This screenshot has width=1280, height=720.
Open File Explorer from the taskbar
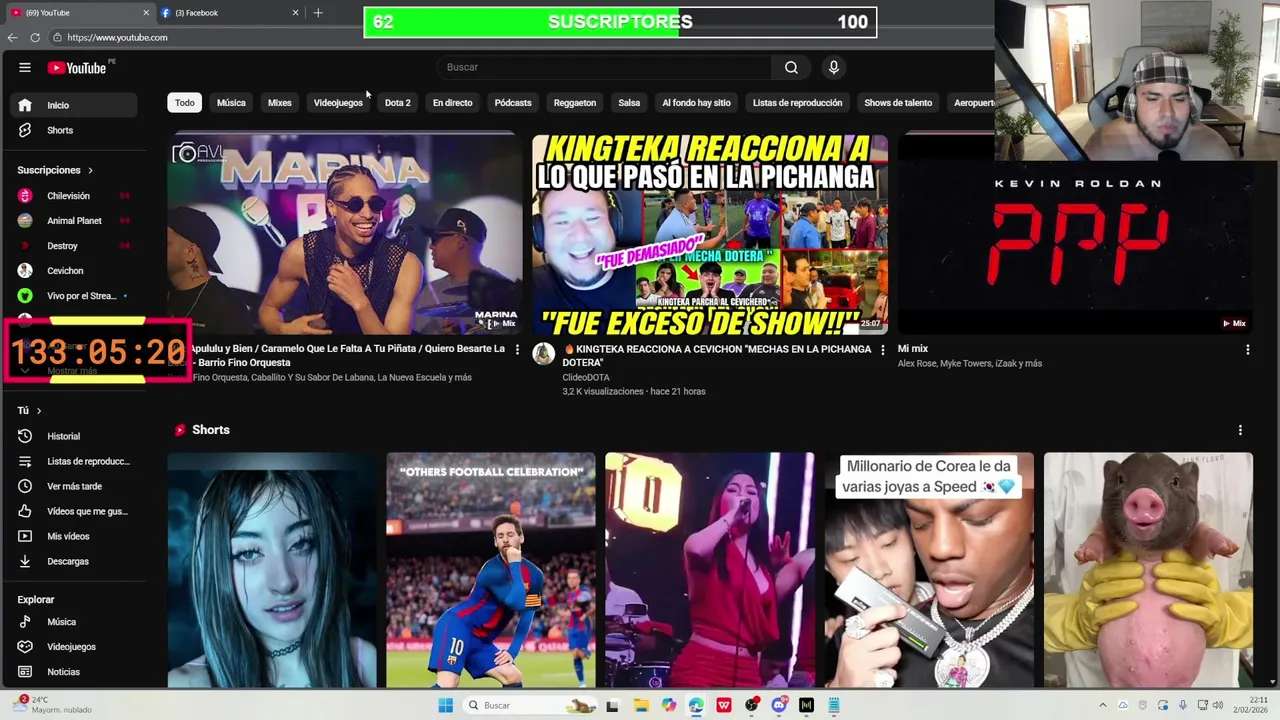(641, 705)
